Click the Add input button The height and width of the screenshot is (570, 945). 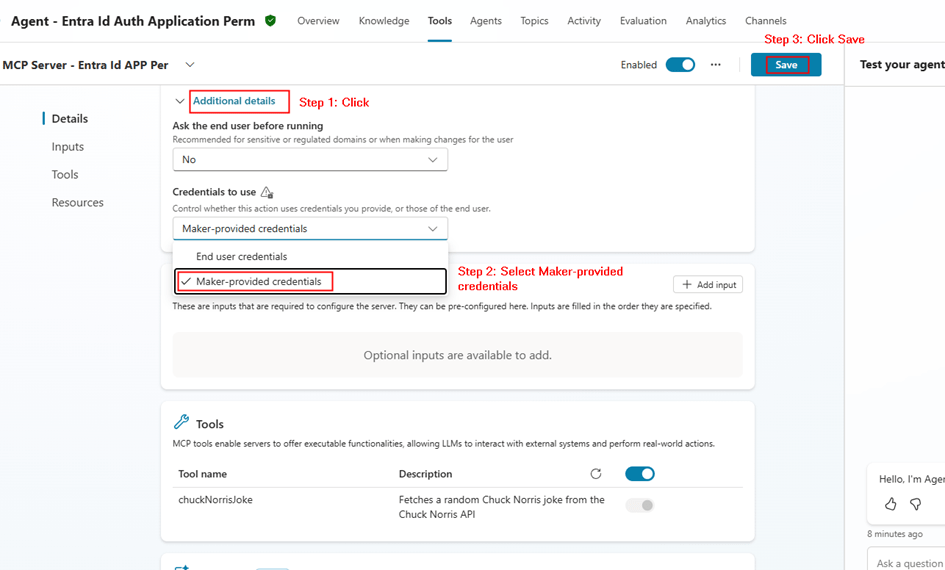click(708, 285)
